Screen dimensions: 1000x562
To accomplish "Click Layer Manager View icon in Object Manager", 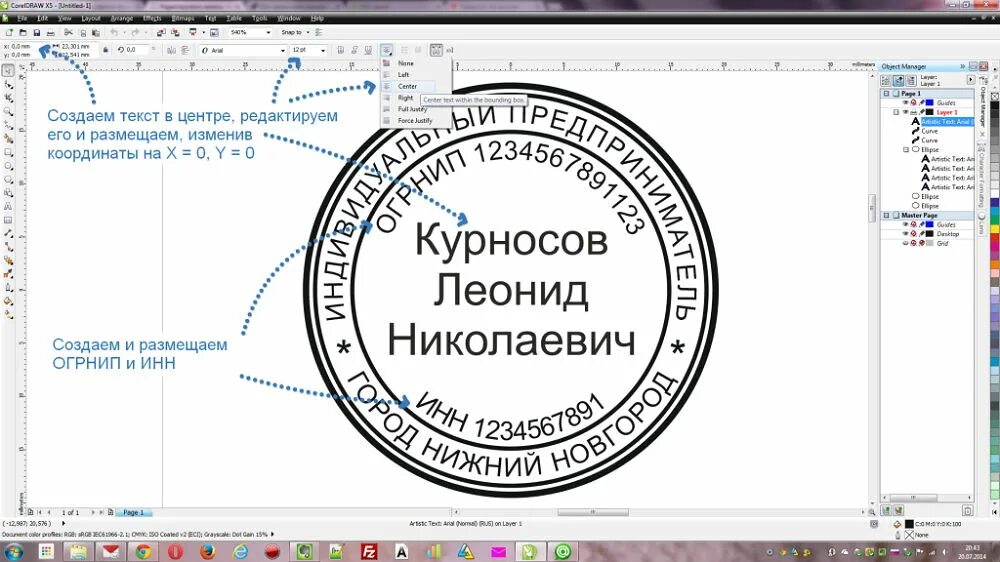I will click(911, 80).
